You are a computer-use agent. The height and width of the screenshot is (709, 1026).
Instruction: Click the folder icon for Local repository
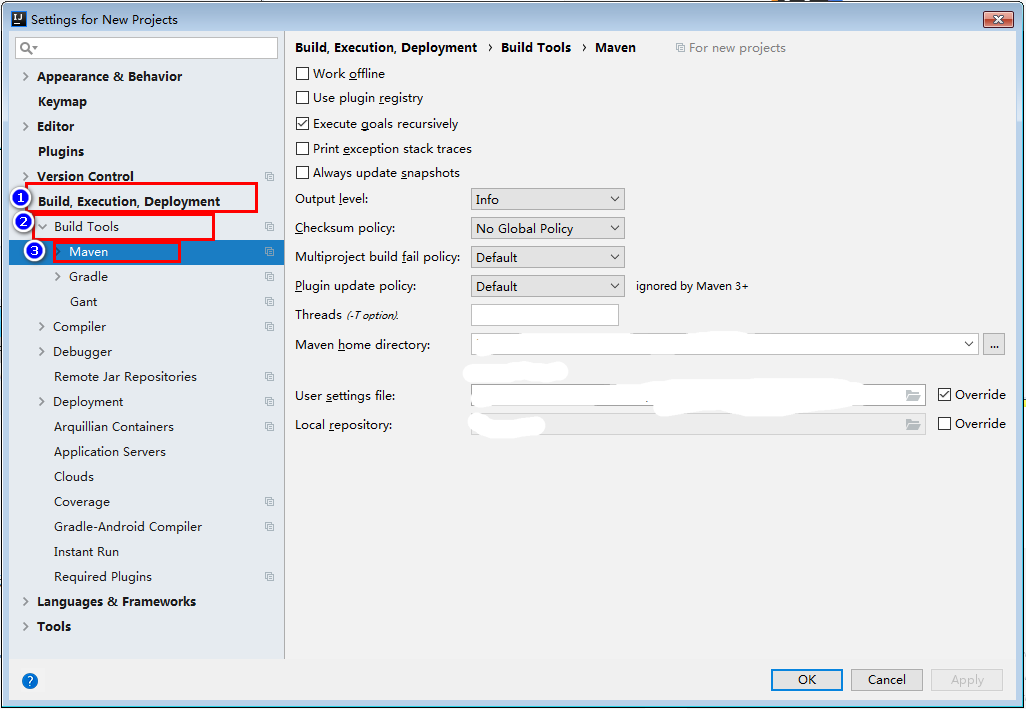913,424
